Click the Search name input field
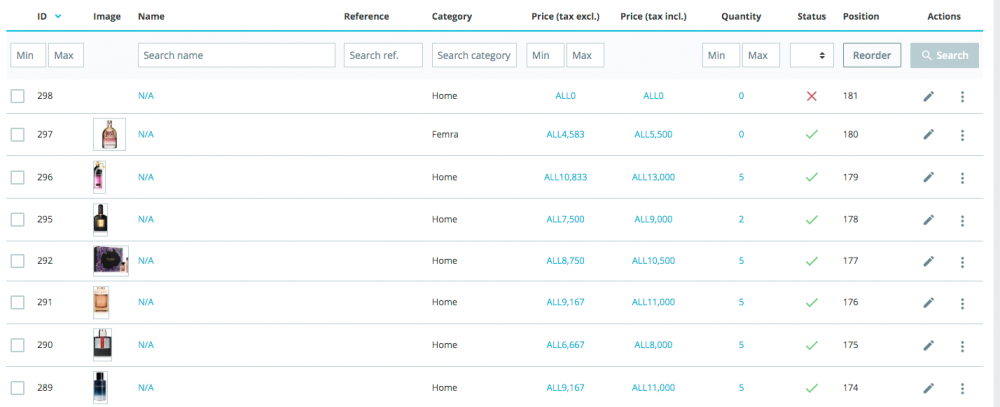This screenshot has height=407, width=1000. (236, 56)
